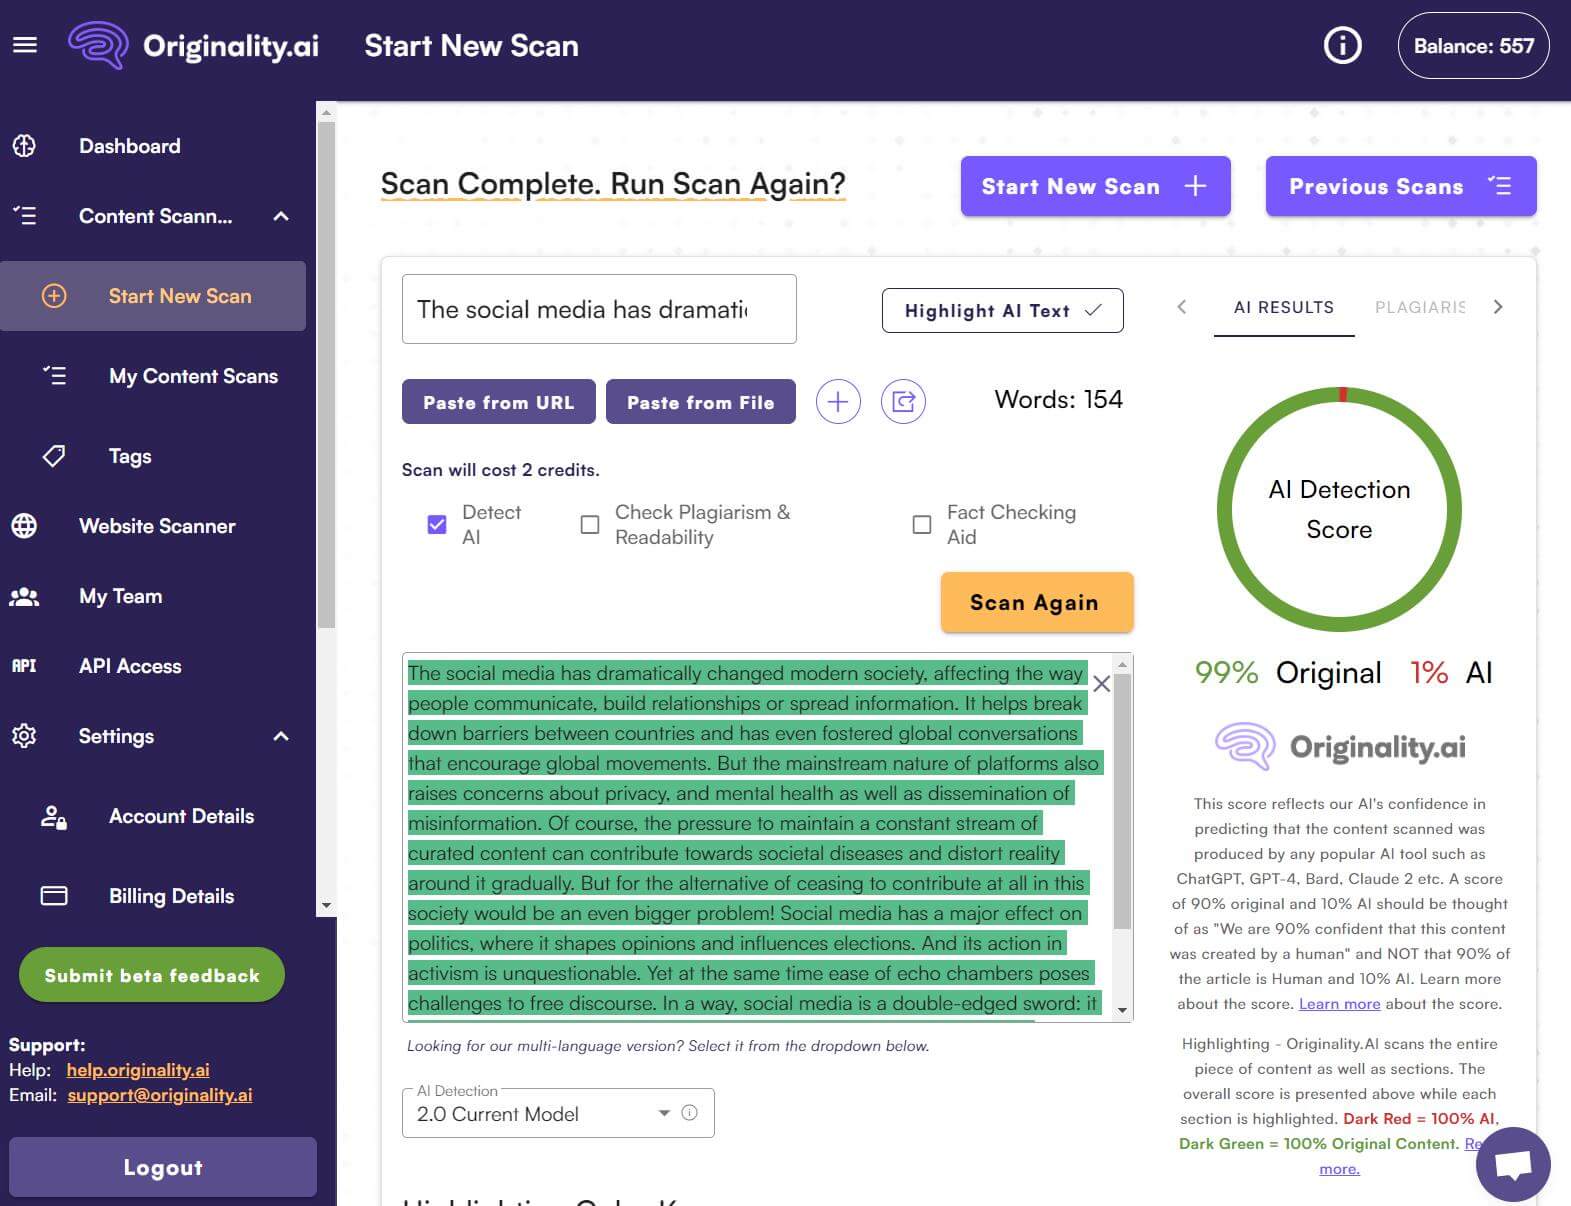Collapse the Content Scanning sidebar section
Image resolution: width=1571 pixels, height=1206 pixels.
pyautogui.click(x=281, y=216)
